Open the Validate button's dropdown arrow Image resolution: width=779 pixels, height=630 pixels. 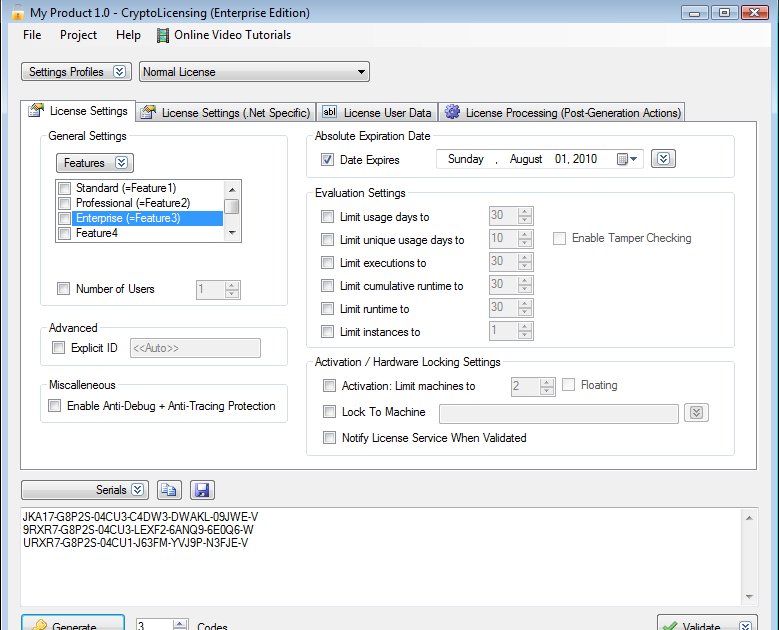coord(746,626)
